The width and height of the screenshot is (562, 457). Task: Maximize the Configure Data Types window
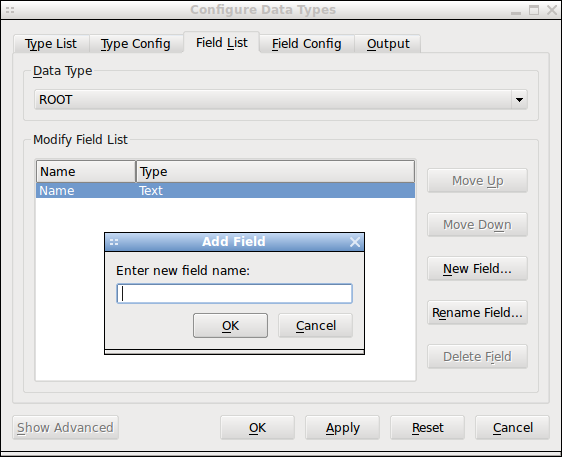[x=534, y=10]
